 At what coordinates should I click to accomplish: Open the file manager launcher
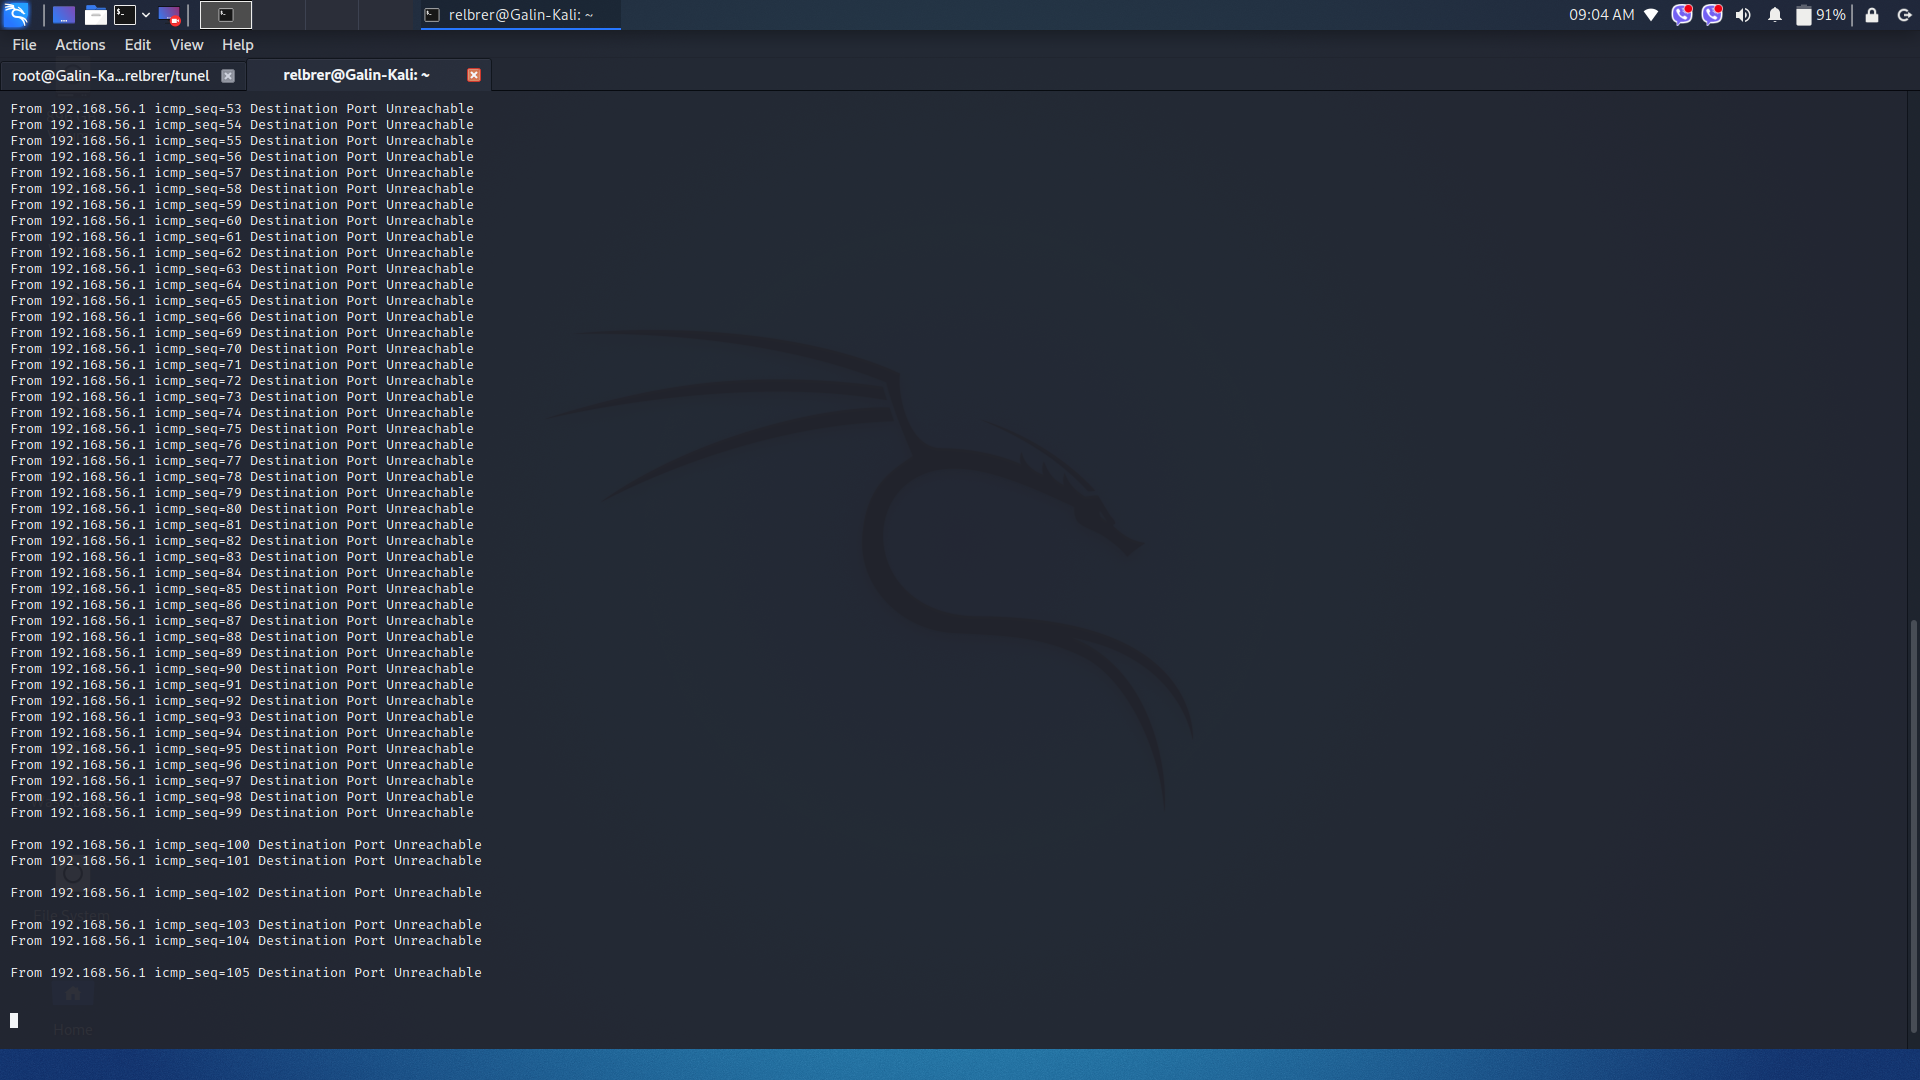(95, 15)
